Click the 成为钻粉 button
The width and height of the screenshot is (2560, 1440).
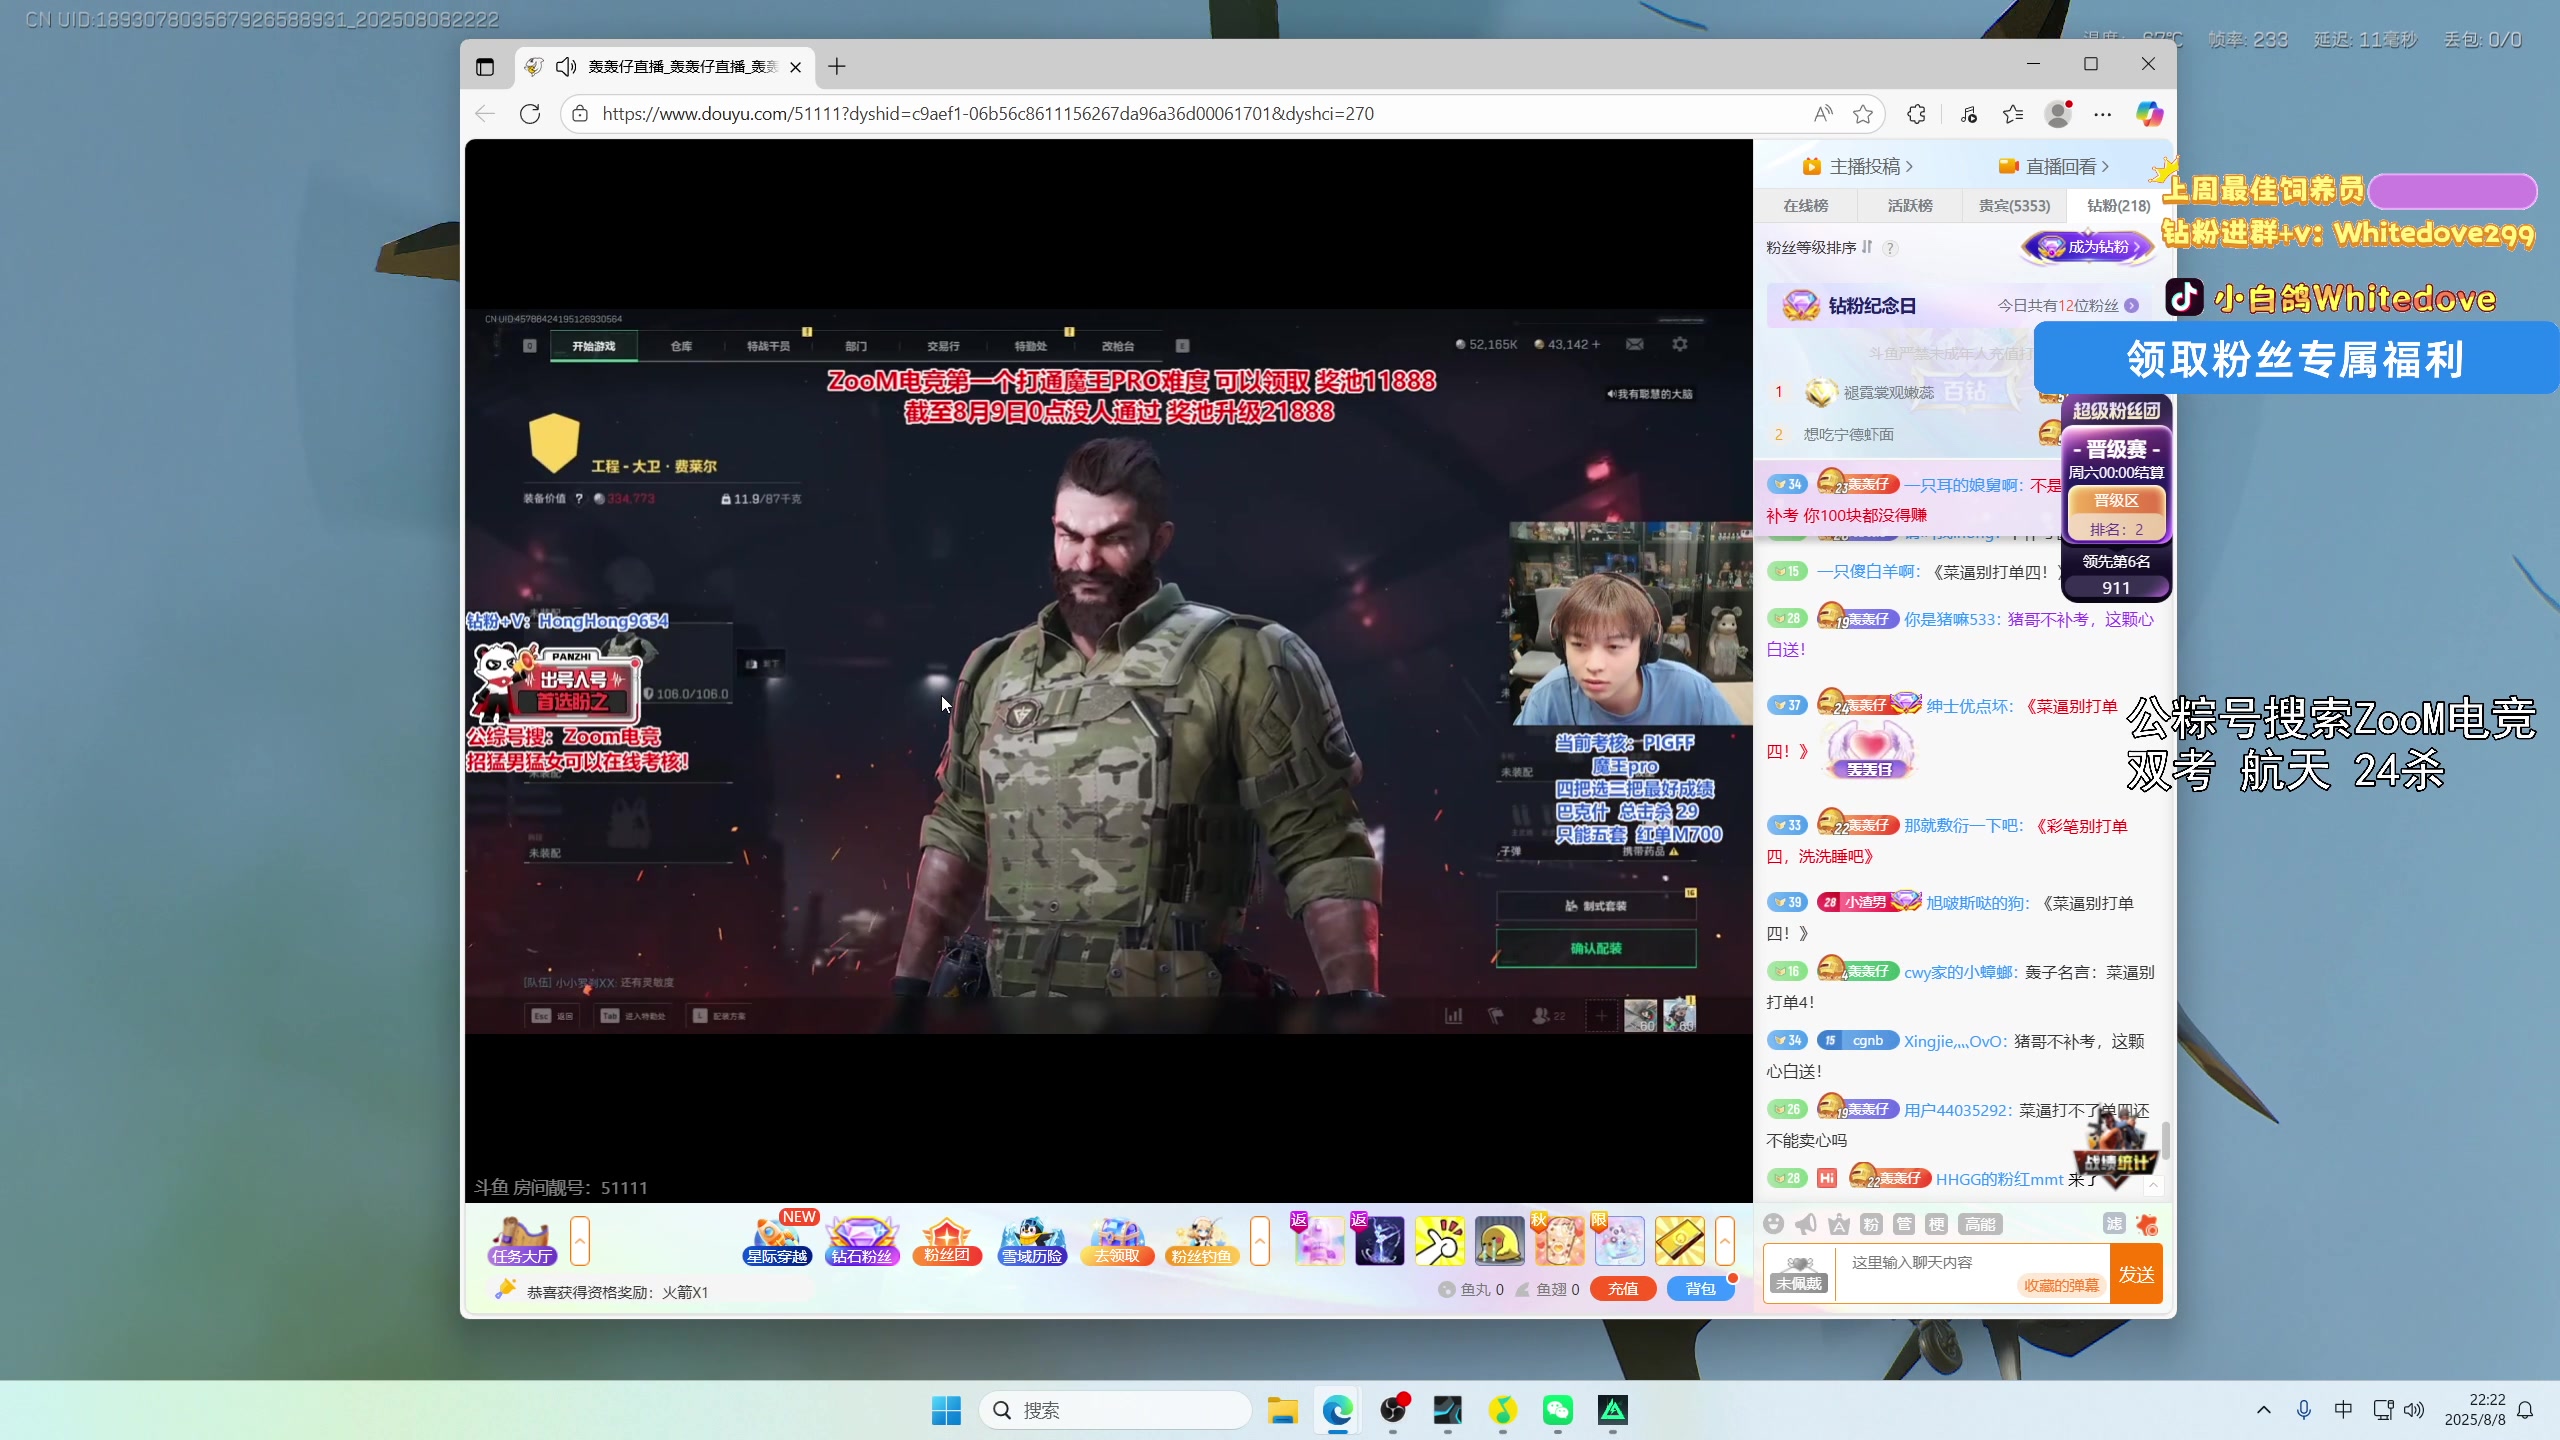click(x=2087, y=247)
